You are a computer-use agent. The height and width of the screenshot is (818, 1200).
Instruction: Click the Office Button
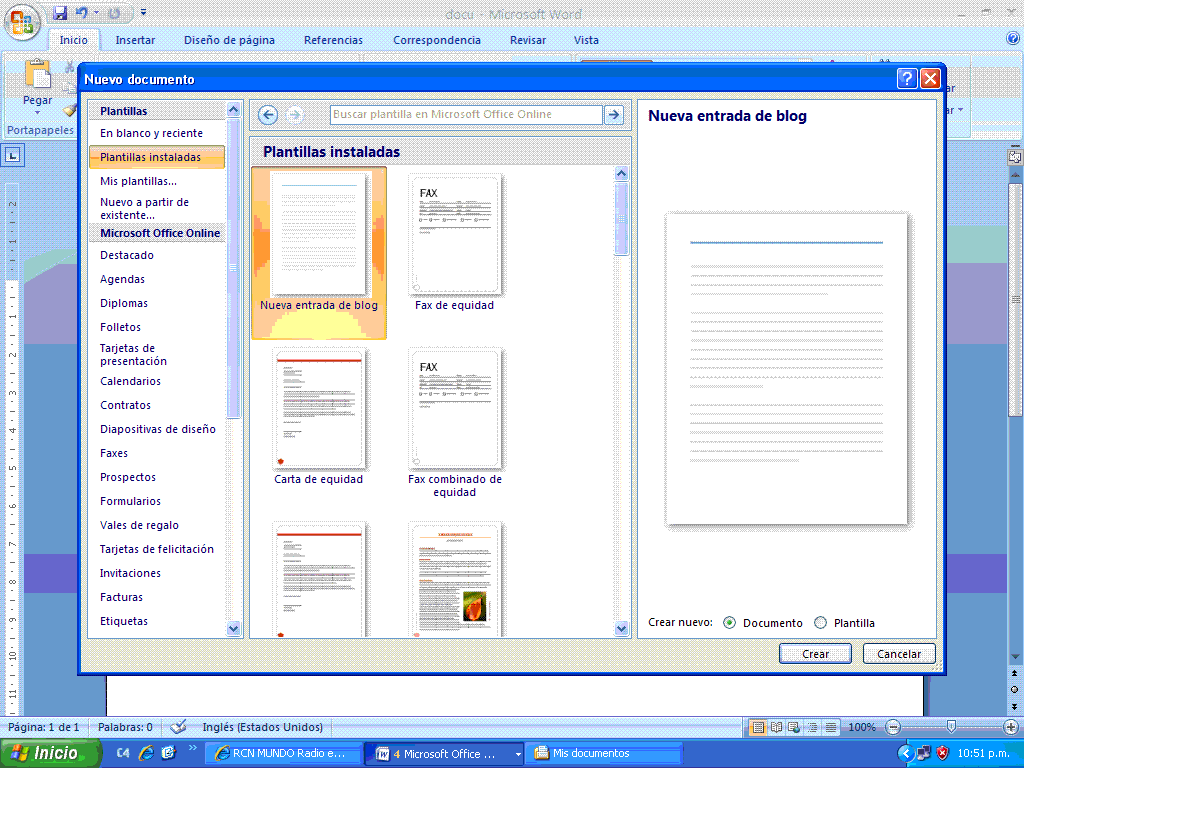[x=22, y=20]
